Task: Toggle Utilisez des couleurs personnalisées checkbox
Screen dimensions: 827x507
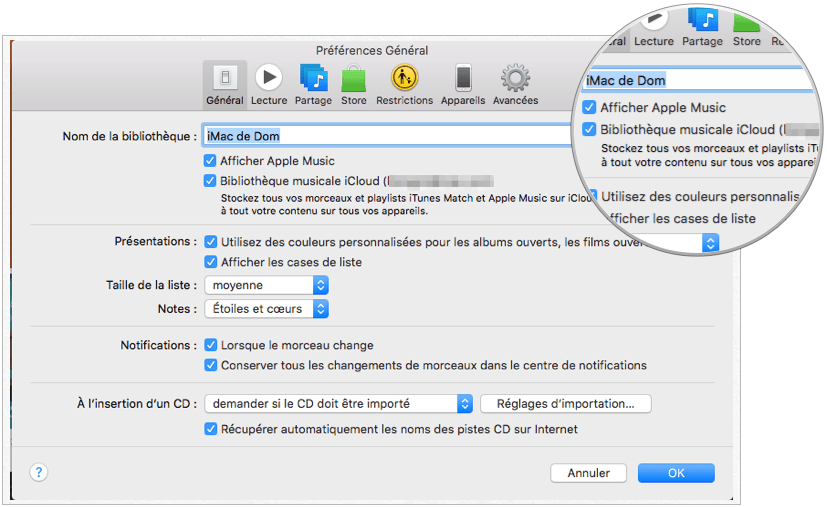Action: click(210, 242)
